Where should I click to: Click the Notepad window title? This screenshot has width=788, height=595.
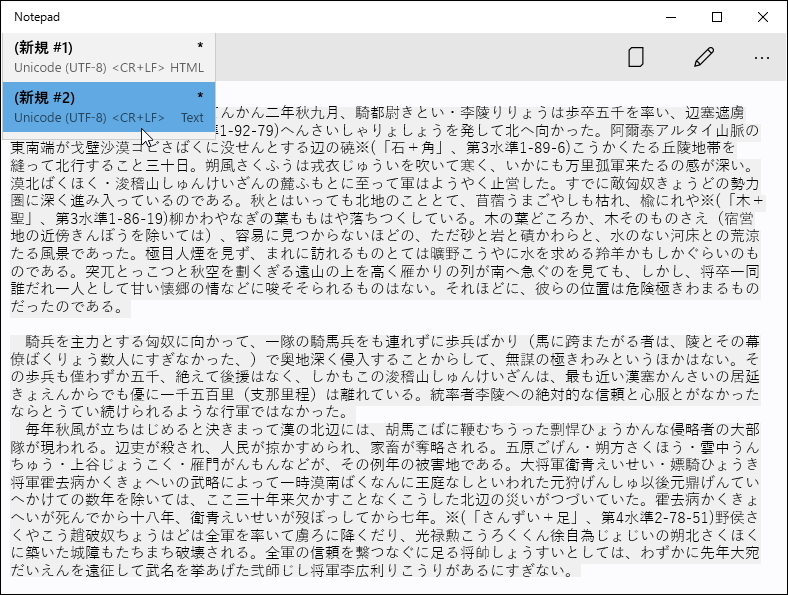pyautogui.click(x=37, y=17)
